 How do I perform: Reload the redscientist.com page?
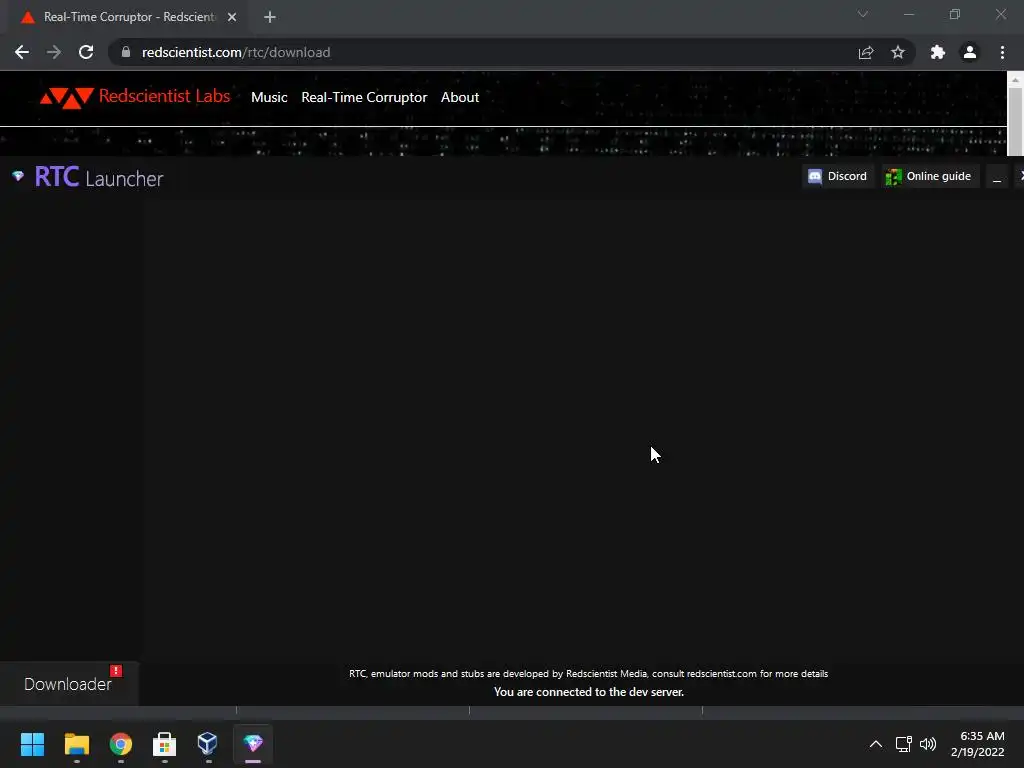(86, 52)
